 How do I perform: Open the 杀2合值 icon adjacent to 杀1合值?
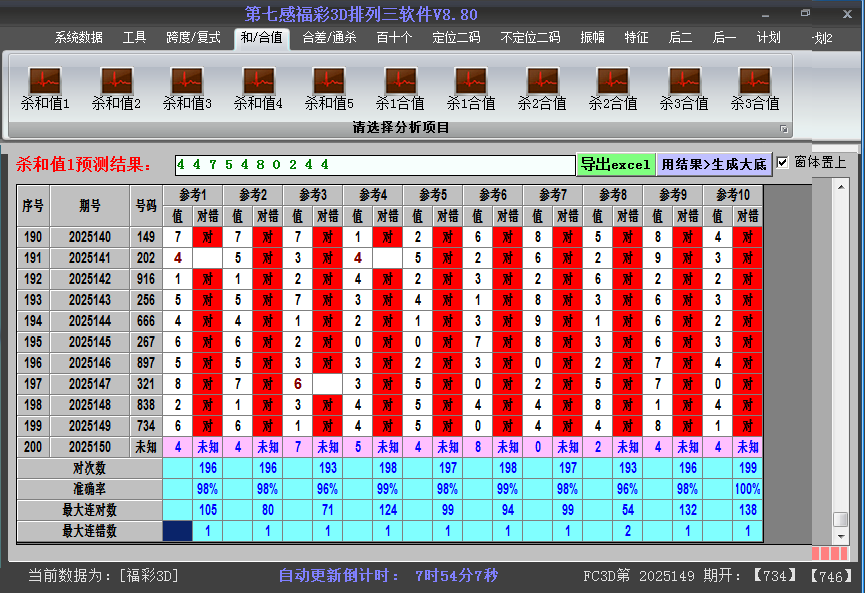click(542, 88)
